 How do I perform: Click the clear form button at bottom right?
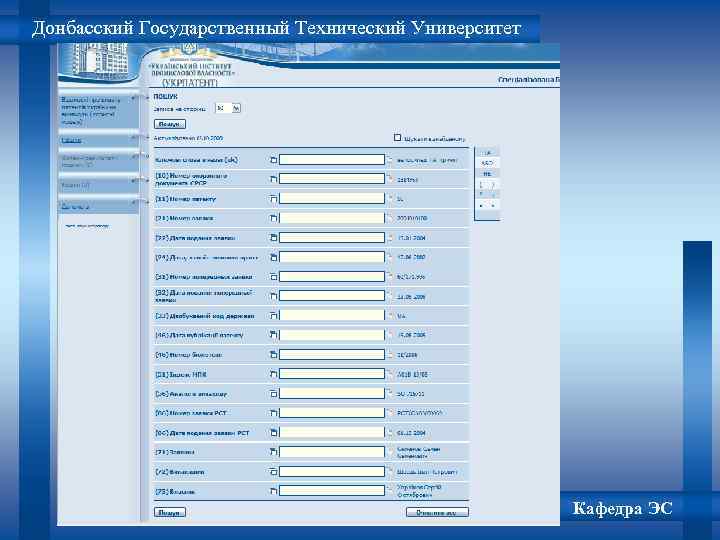click(x=437, y=512)
